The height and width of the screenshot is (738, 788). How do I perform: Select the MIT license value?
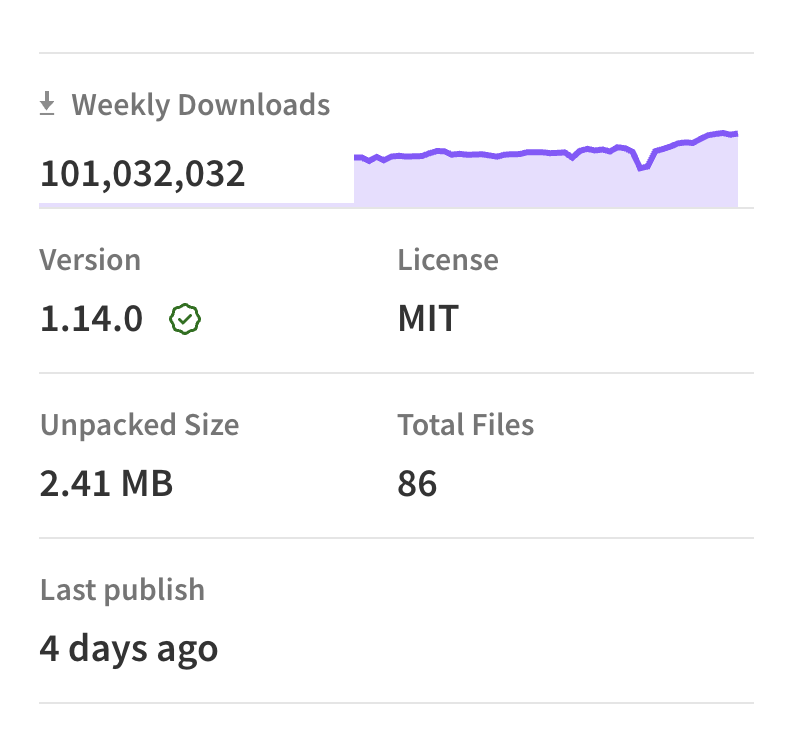(x=428, y=320)
